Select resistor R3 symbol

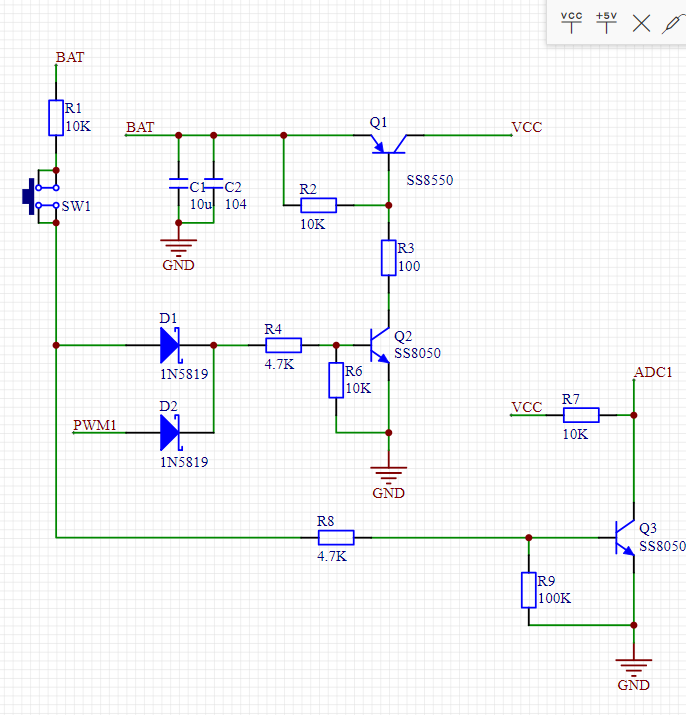389,258
